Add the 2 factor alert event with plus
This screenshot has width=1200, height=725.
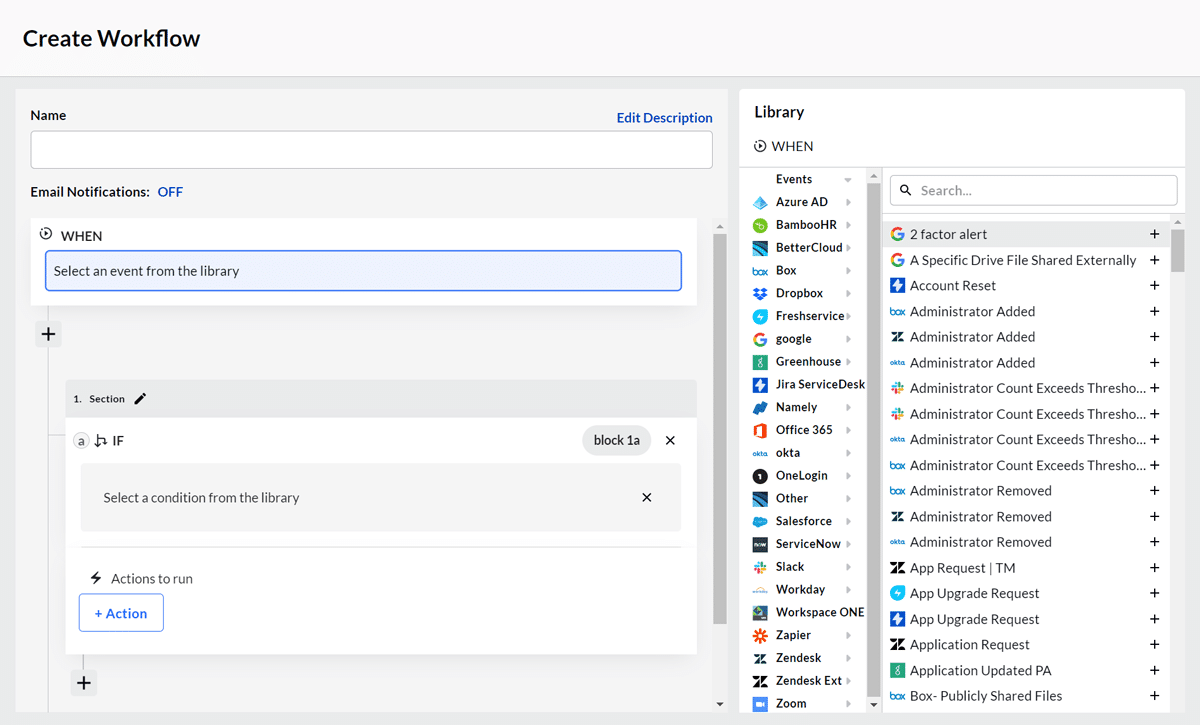1154,234
